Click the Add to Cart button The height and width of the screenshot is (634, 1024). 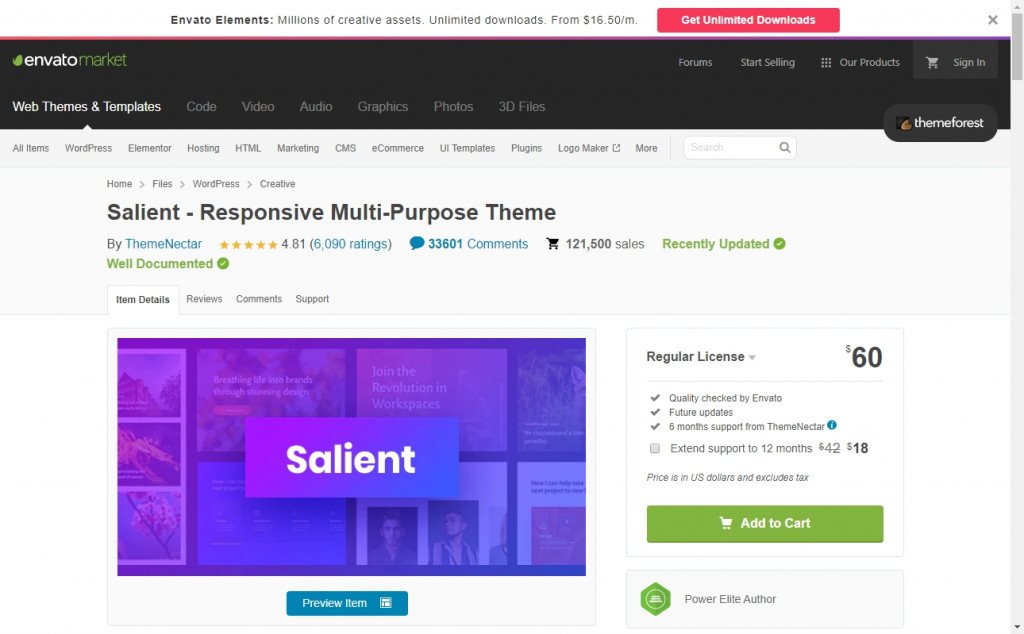click(x=765, y=524)
